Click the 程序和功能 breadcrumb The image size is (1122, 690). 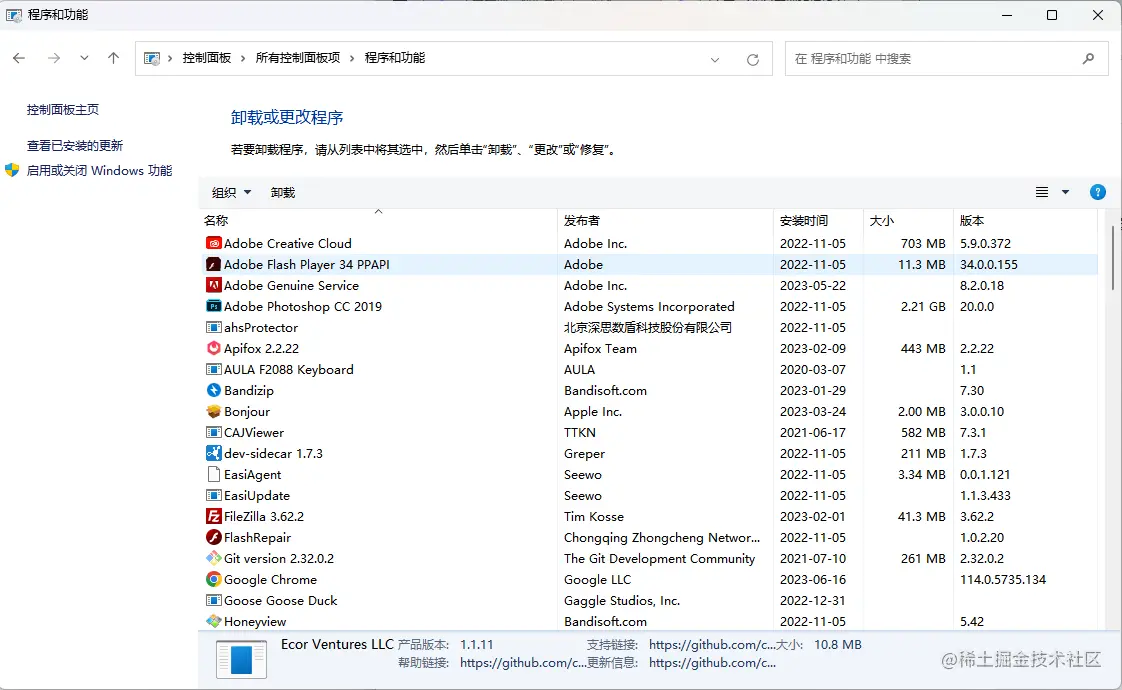coord(395,58)
